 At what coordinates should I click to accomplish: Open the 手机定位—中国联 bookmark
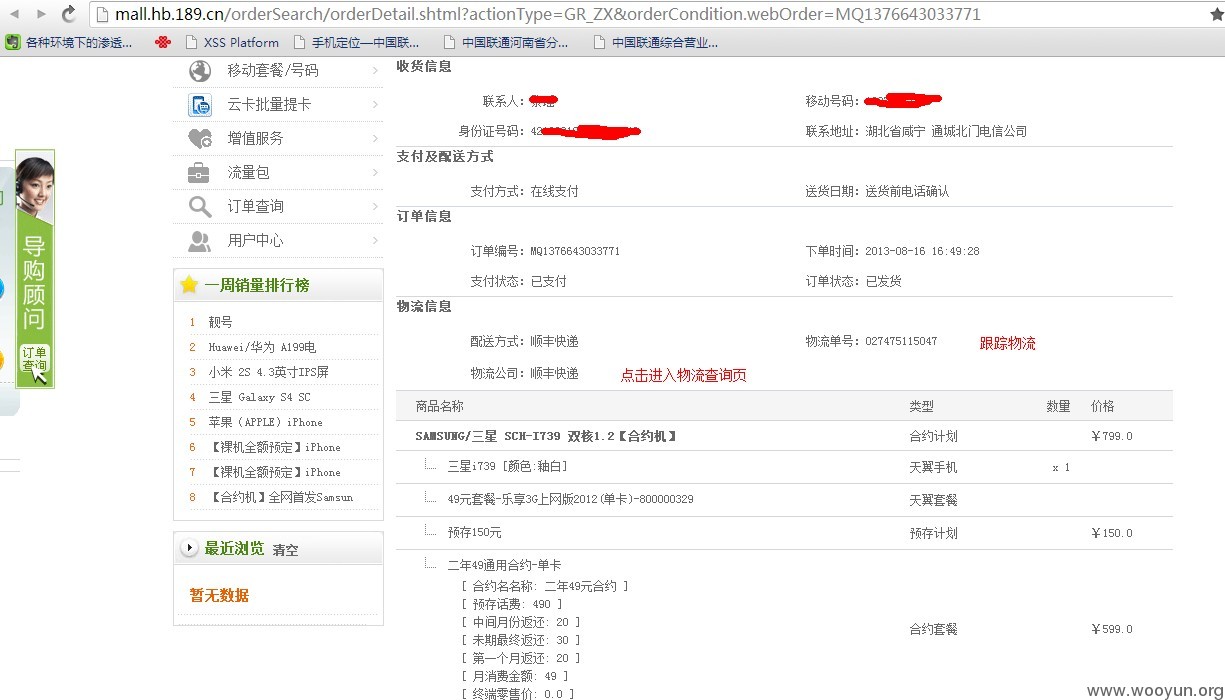(356, 42)
